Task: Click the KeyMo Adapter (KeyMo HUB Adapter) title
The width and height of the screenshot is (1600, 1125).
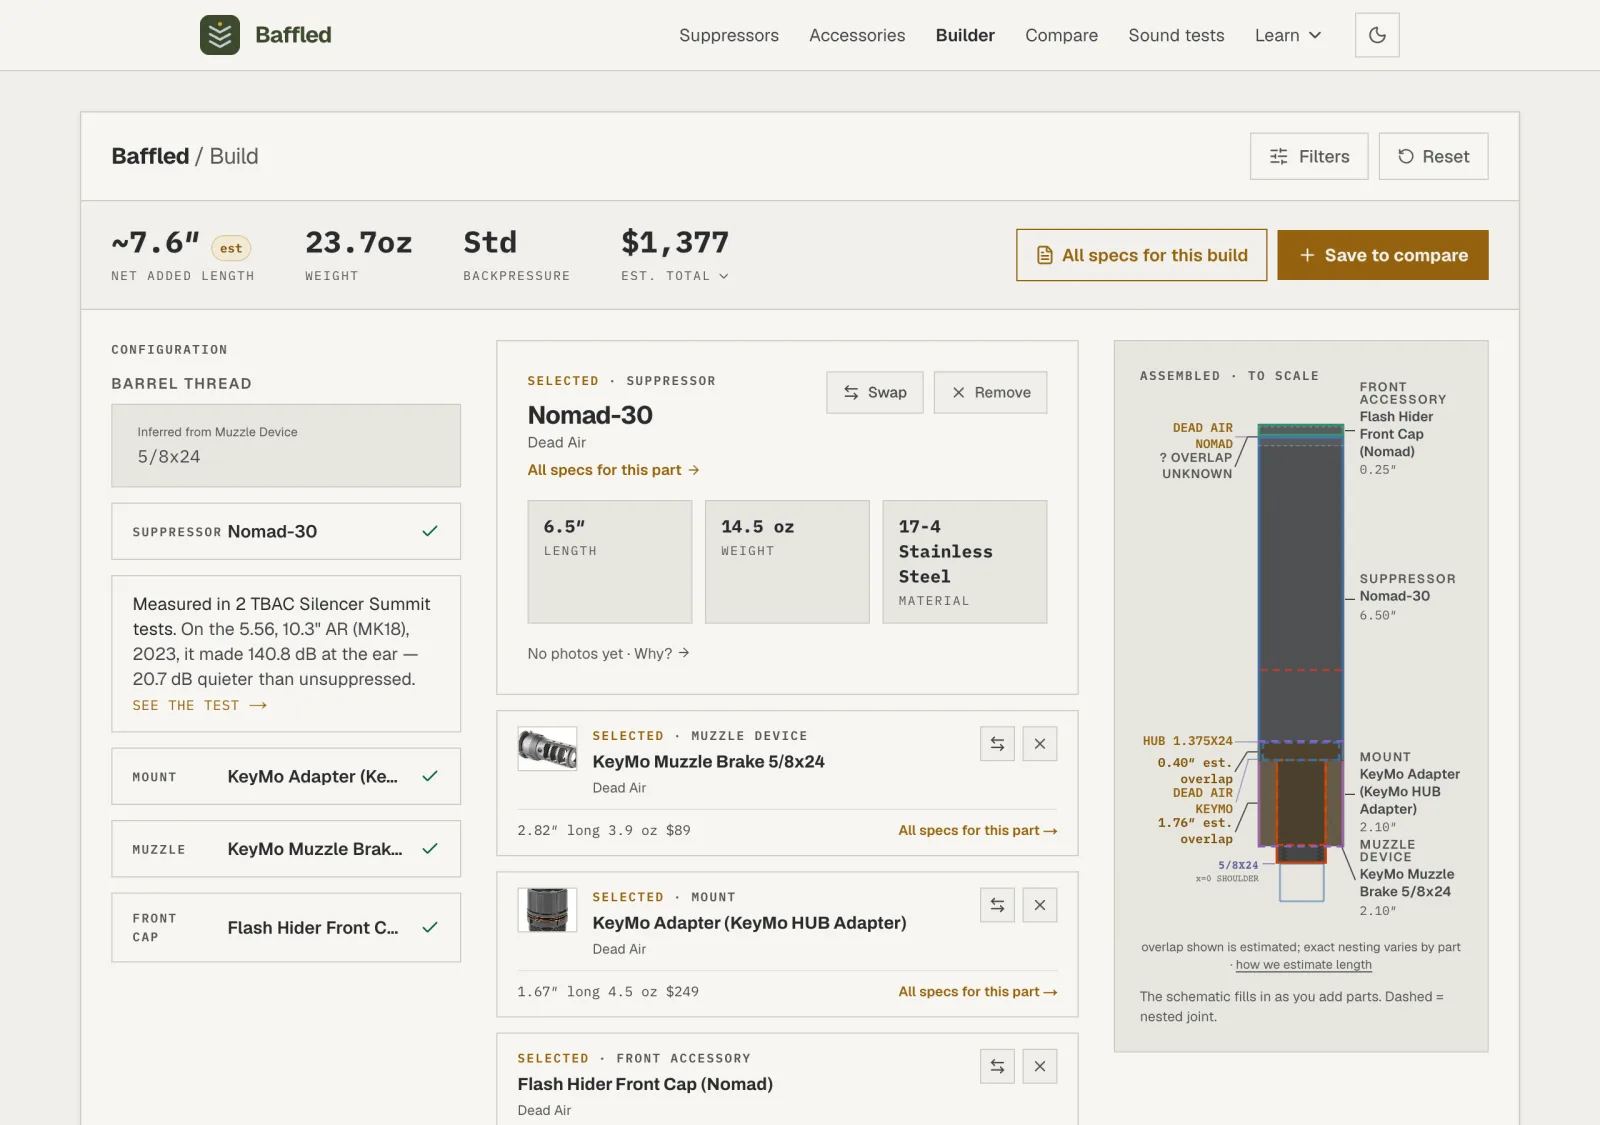Action: pyautogui.click(x=749, y=923)
